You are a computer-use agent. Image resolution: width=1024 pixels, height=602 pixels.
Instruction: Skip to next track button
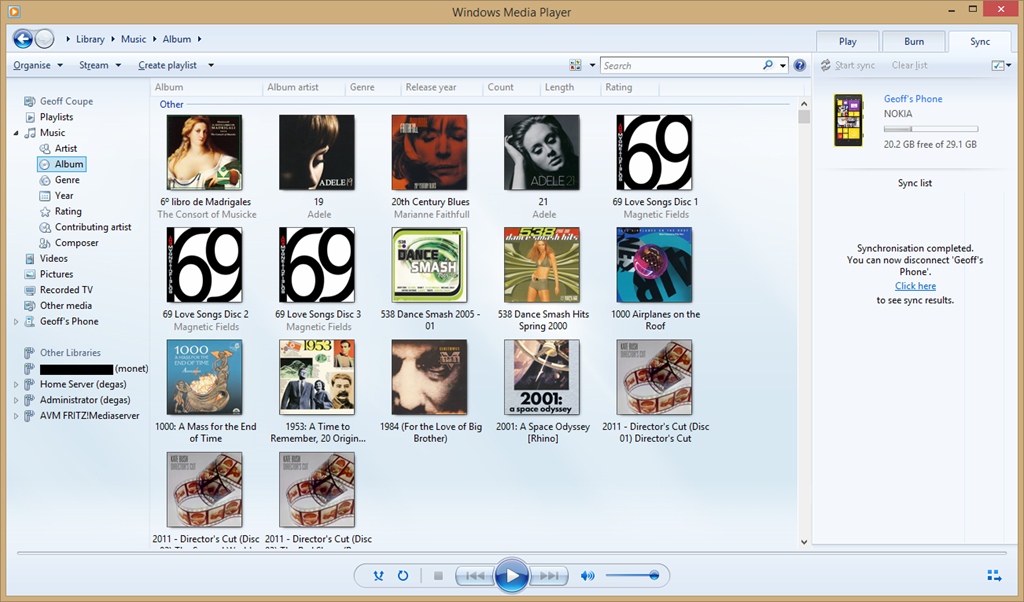pos(548,576)
